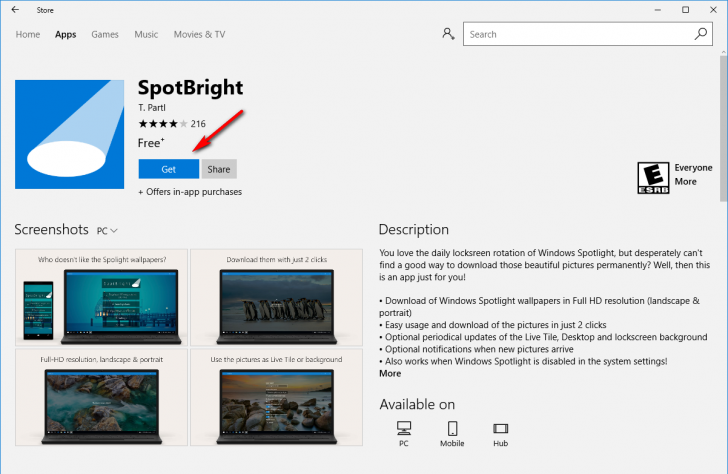Click the ESRB Everyone rating icon

point(653,178)
